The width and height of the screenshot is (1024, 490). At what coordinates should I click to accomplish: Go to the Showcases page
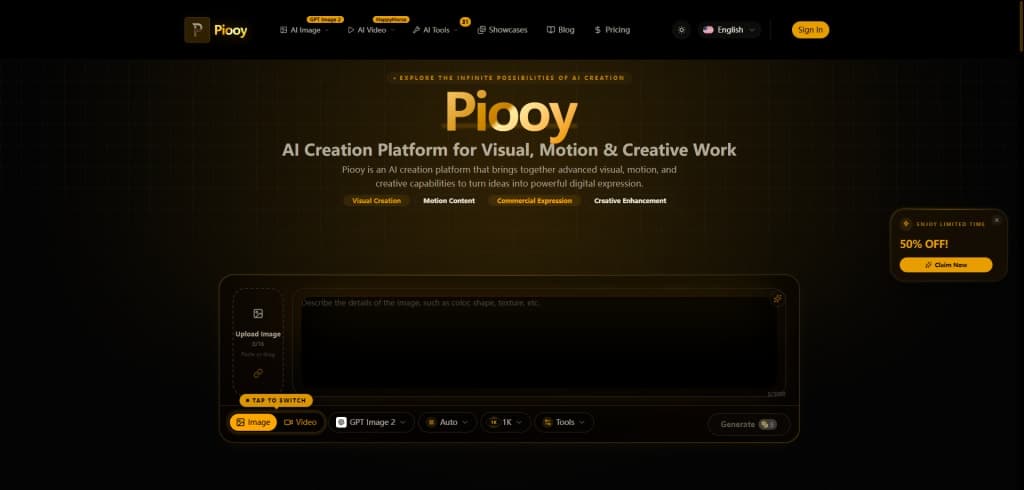pyautogui.click(x=502, y=30)
